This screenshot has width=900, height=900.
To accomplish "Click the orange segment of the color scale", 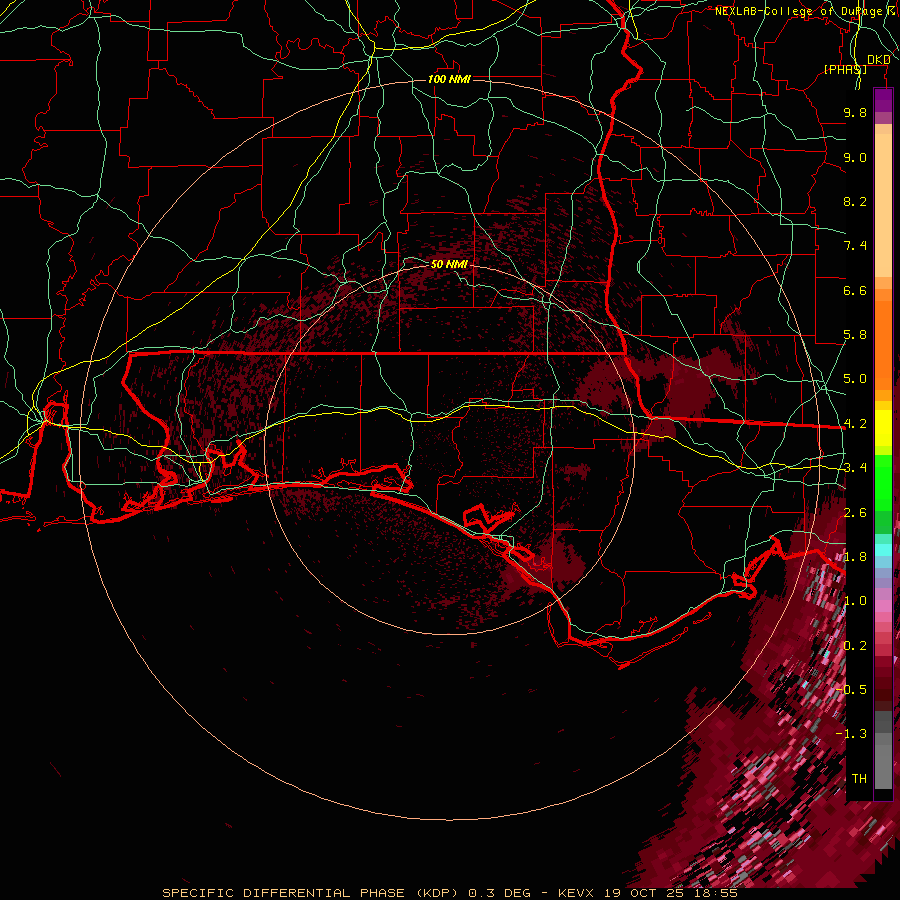I will (x=883, y=344).
